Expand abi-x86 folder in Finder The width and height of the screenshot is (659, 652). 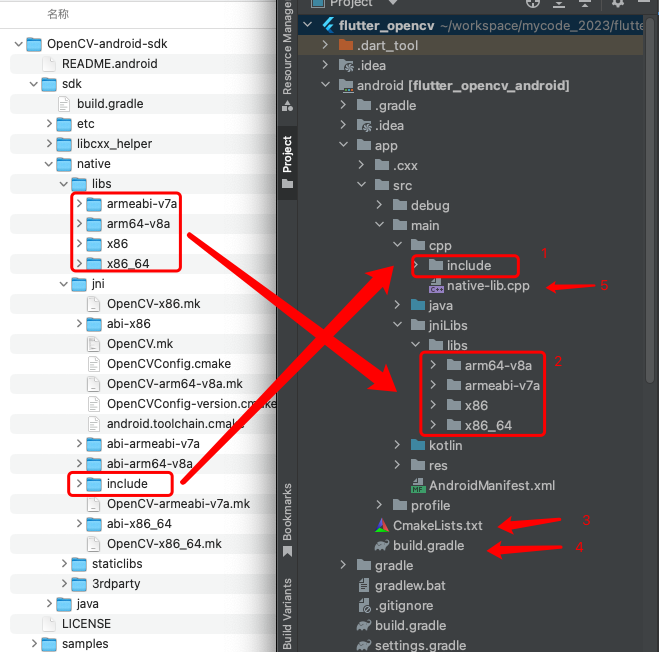79,323
